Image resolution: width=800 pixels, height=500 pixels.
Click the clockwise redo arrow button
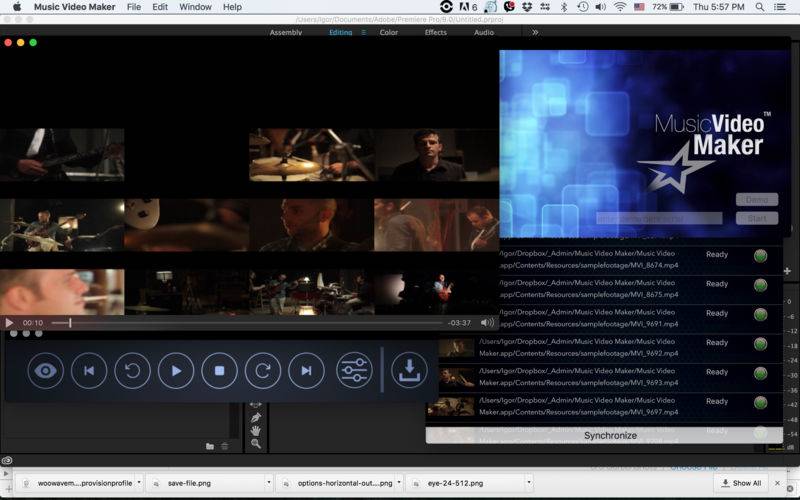tap(263, 371)
